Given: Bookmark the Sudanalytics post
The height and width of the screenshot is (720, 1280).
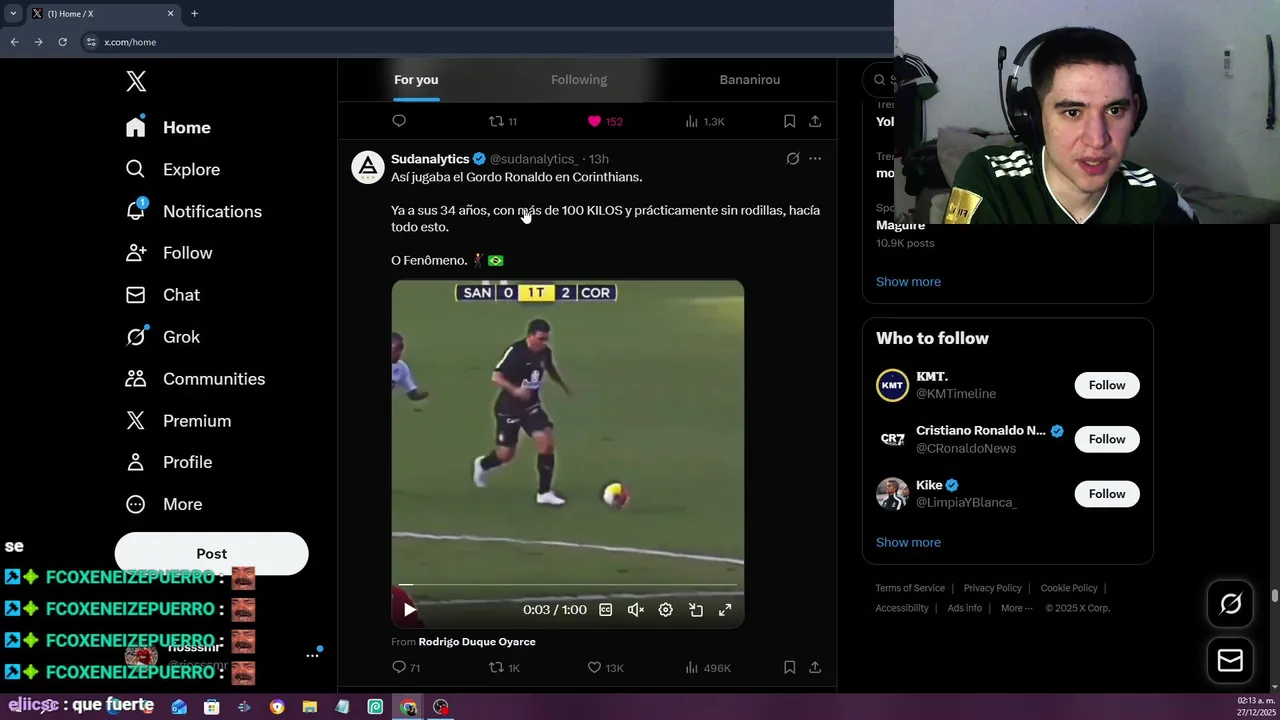Looking at the screenshot, I should [789, 667].
